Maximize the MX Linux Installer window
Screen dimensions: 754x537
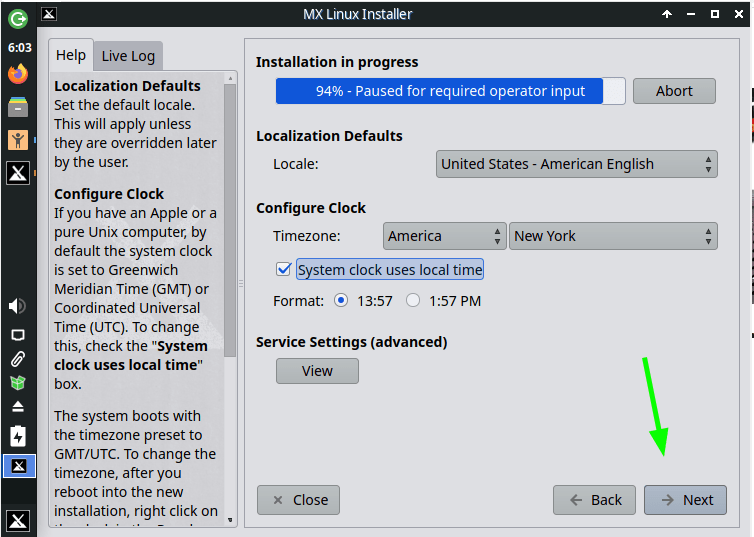point(715,14)
